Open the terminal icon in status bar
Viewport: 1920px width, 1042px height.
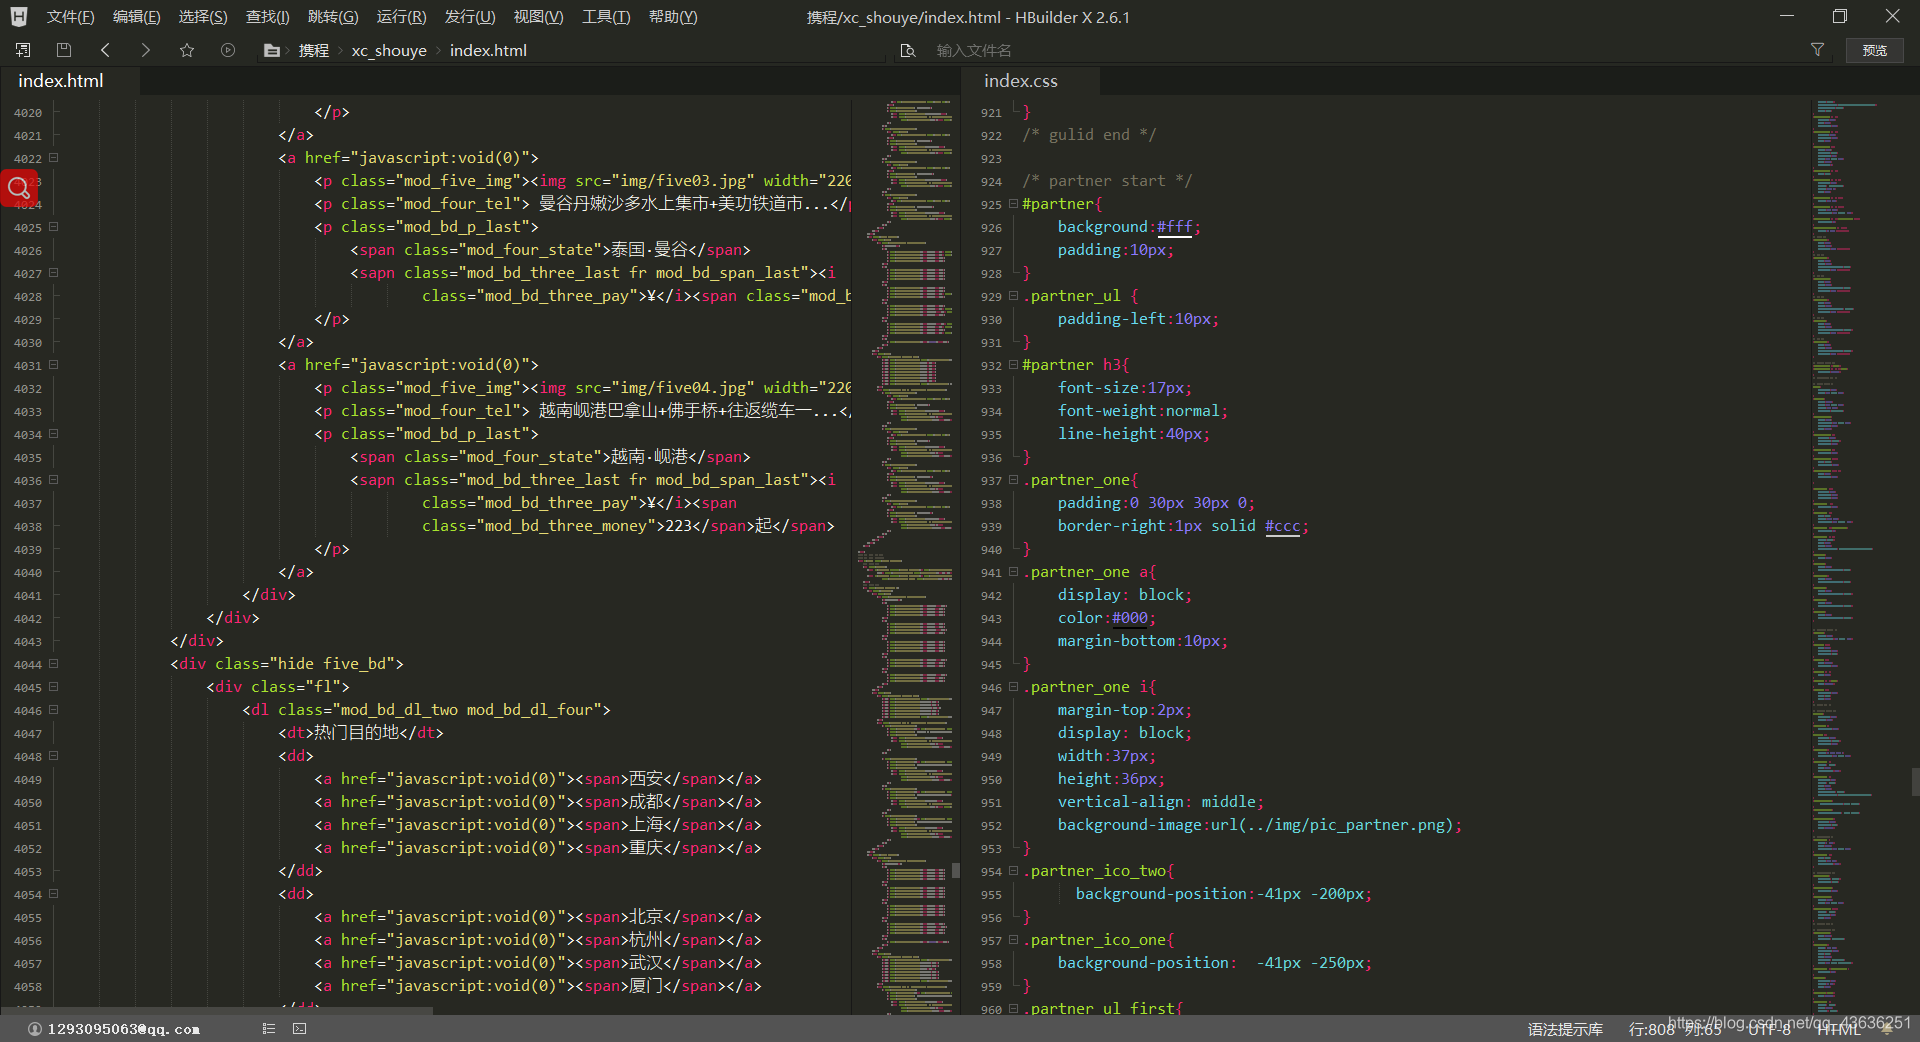click(300, 1028)
